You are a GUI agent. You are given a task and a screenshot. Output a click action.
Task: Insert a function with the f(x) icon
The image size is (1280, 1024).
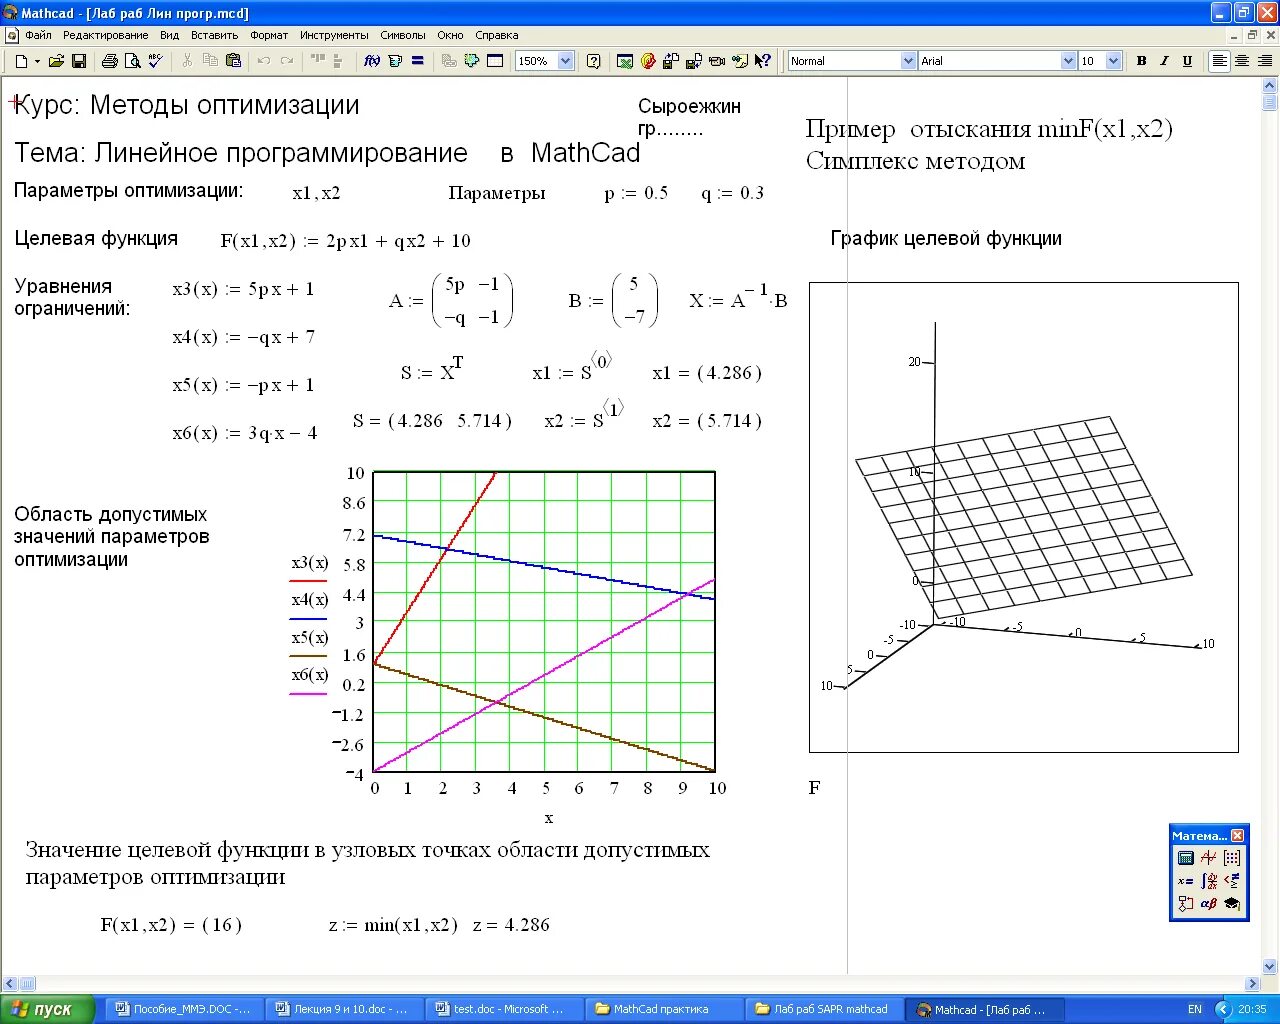(372, 61)
